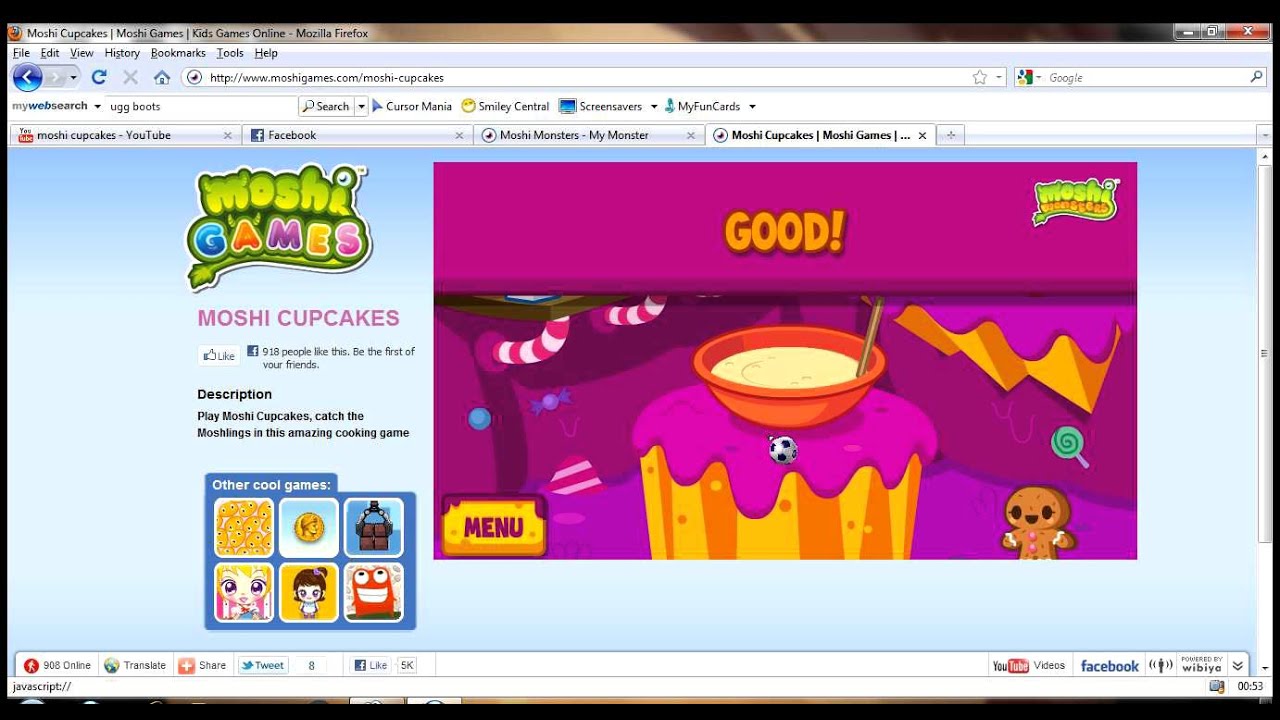Open the brown-haired girl game thumbnail
The width and height of the screenshot is (1280, 720).
(x=309, y=592)
